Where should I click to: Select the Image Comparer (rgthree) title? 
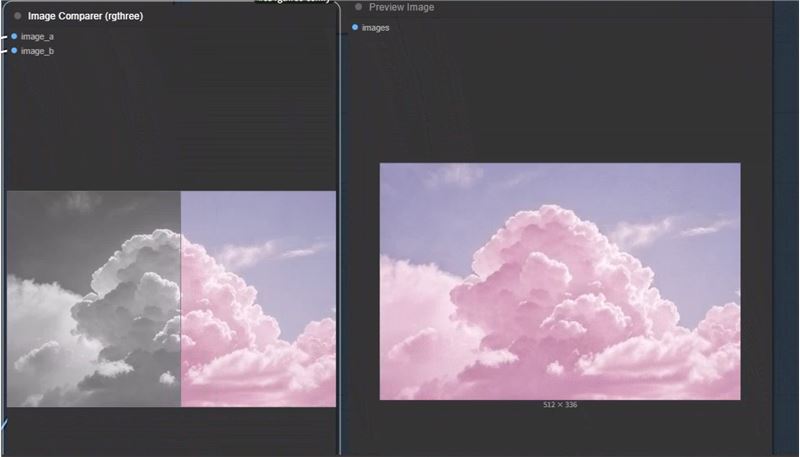click(84, 16)
